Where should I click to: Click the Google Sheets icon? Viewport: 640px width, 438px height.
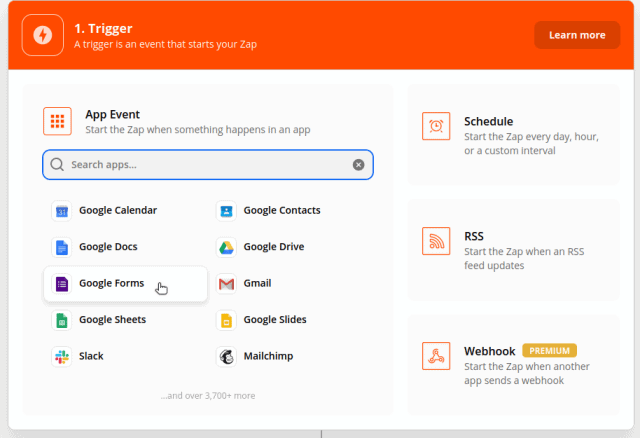click(61, 320)
